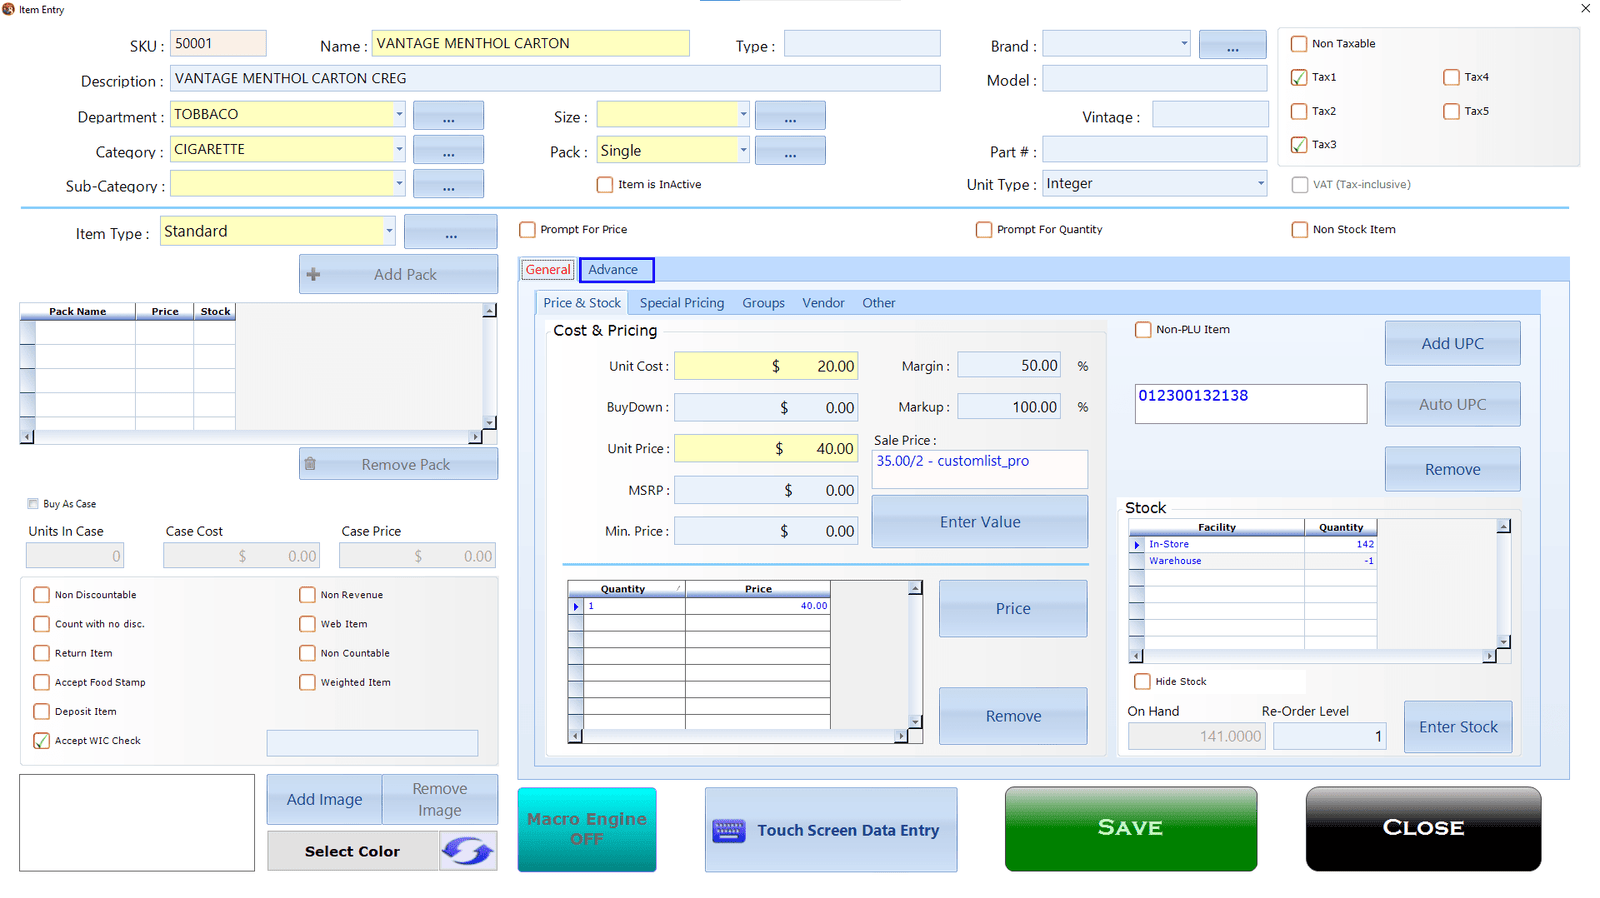Open the Sub-Category dropdown

pyautogui.click(x=398, y=184)
